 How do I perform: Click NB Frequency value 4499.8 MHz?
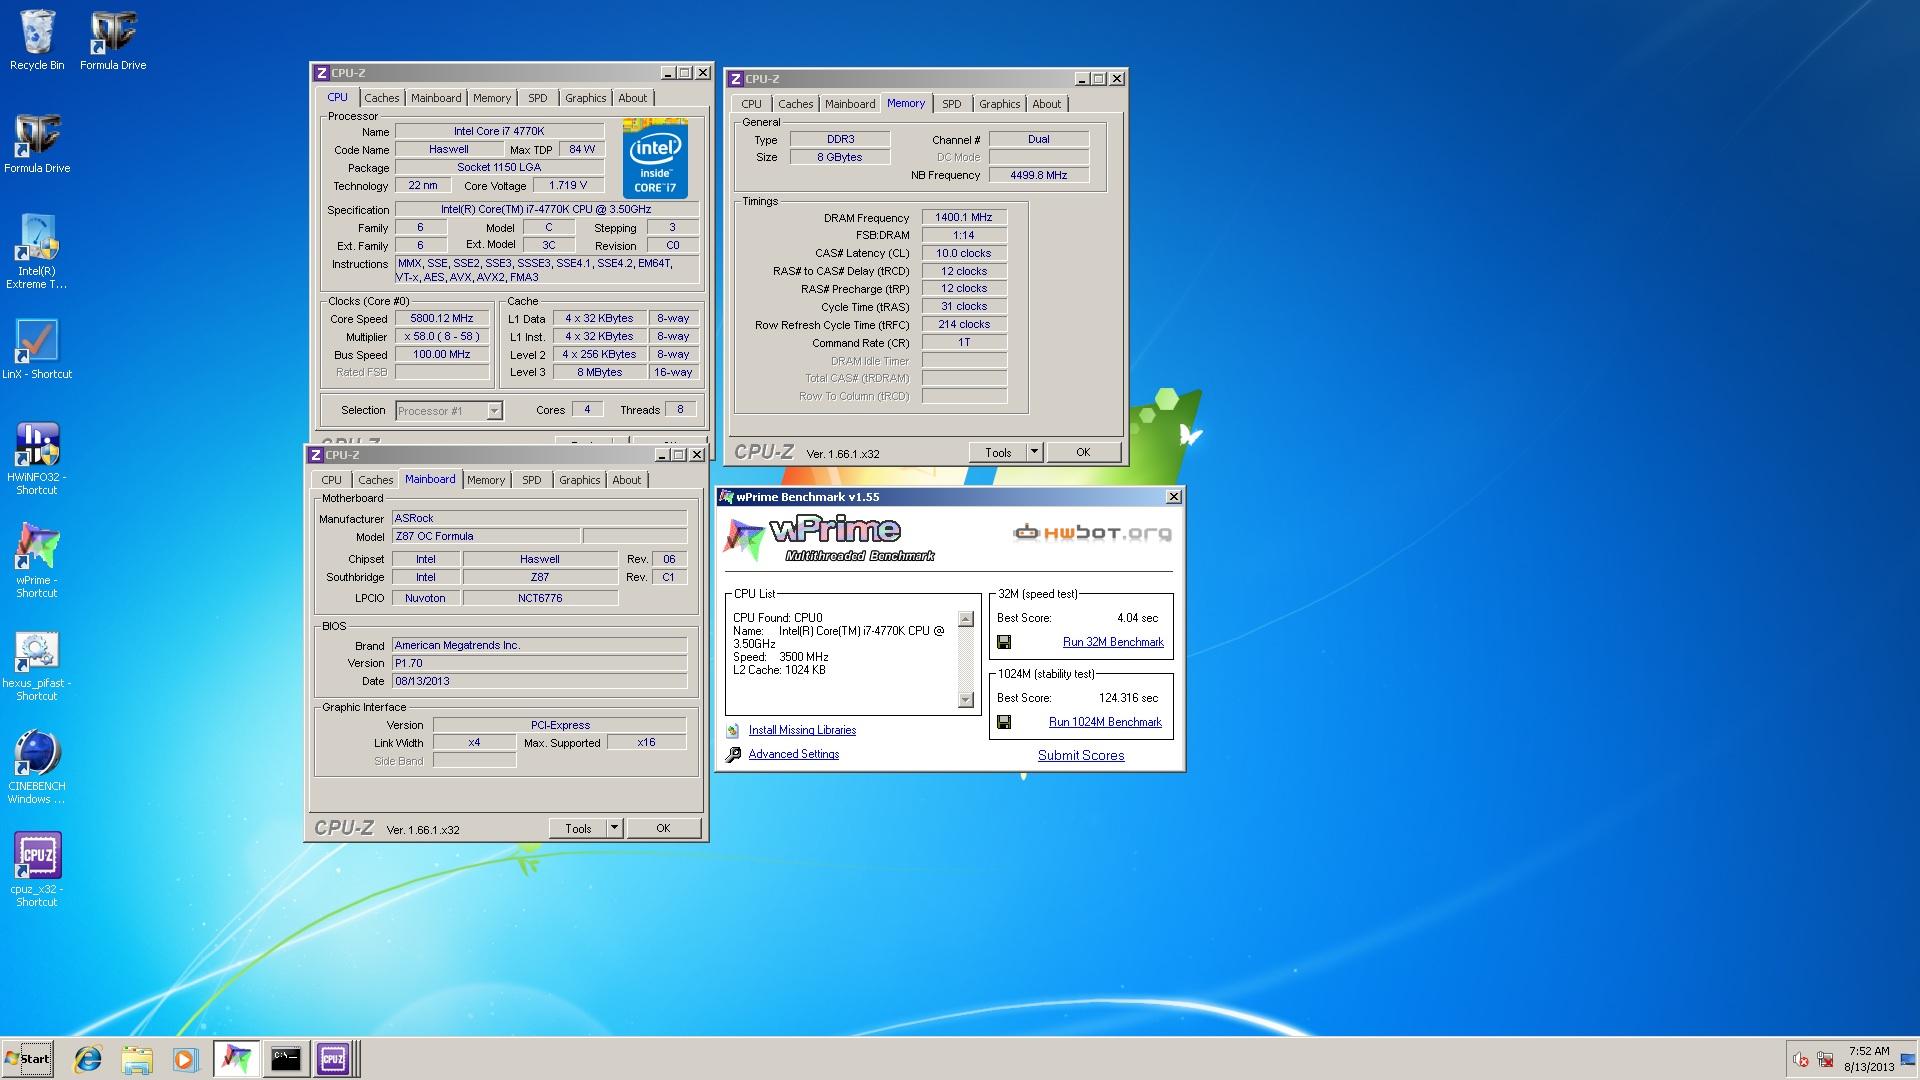point(1039,175)
